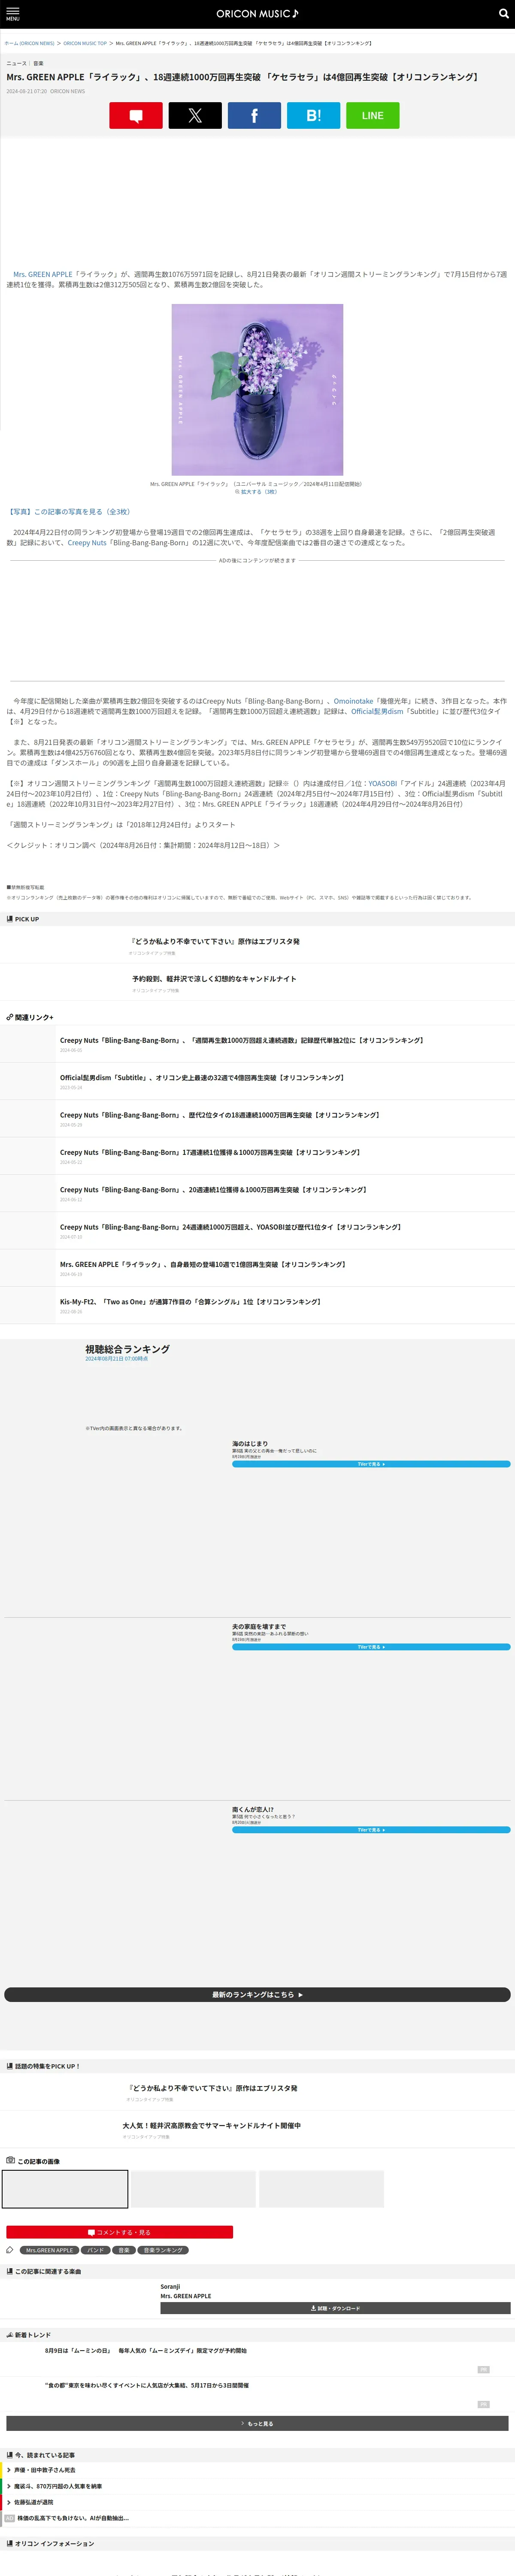This screenshot has height=2576, width=515.
Task: Select the second article image thumbnail
Action: point(193,2189)
